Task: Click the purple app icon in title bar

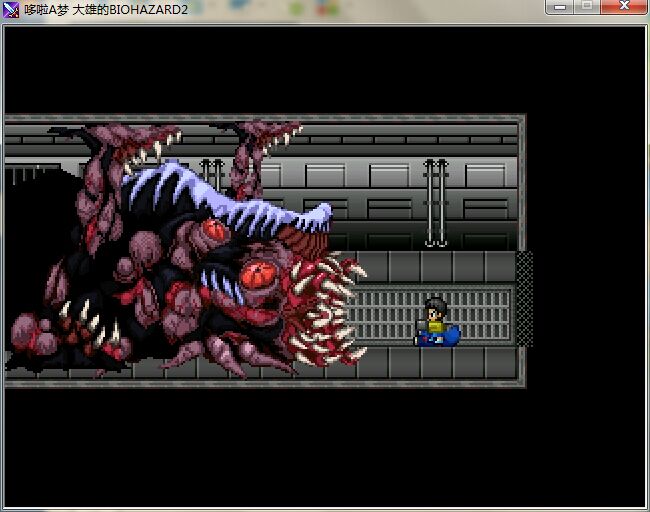Action: 11,9
